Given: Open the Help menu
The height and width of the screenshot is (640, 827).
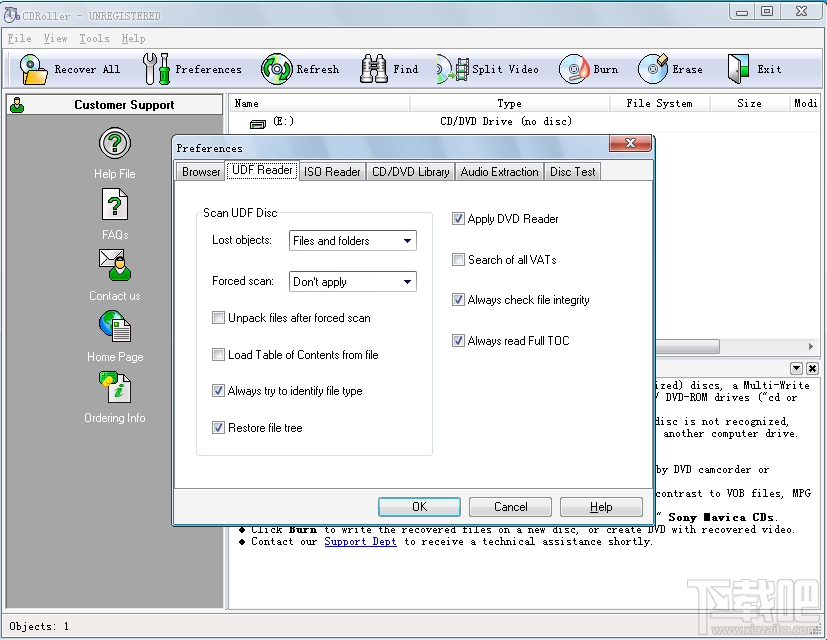Looking at the screenshot, I should click(133, 39).
